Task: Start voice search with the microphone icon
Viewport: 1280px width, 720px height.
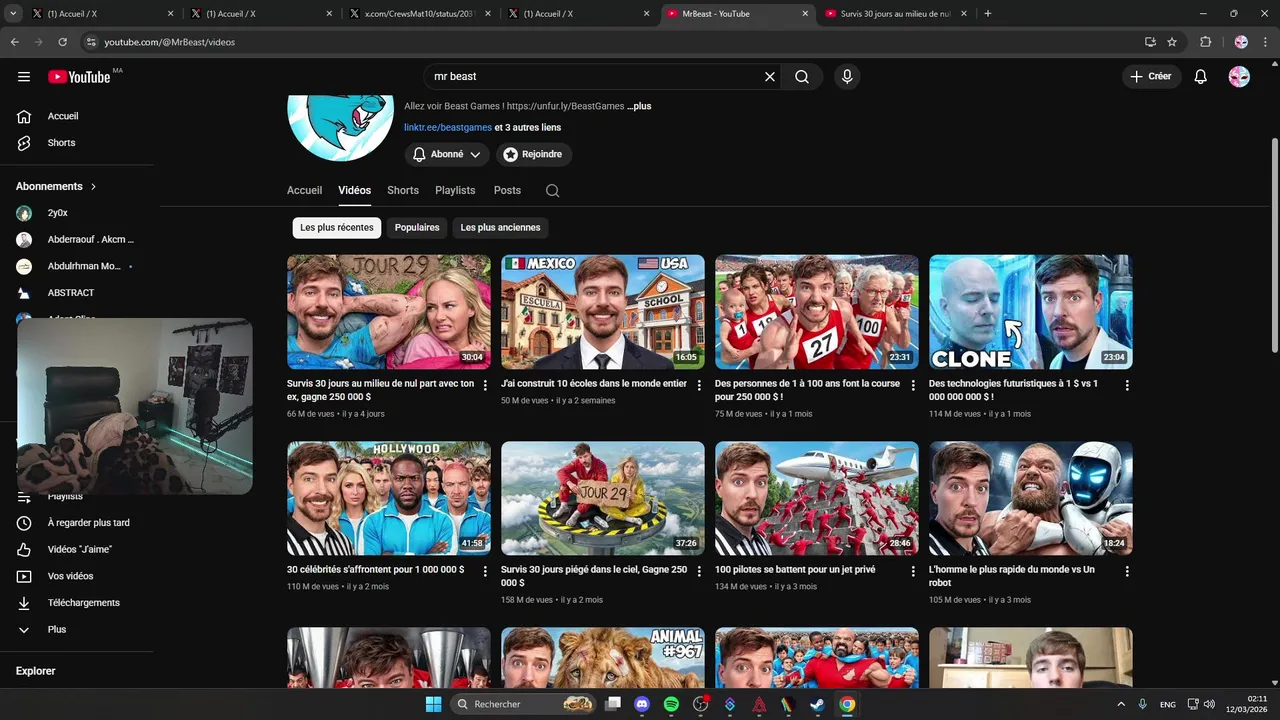Action: (x=847, y=77)
